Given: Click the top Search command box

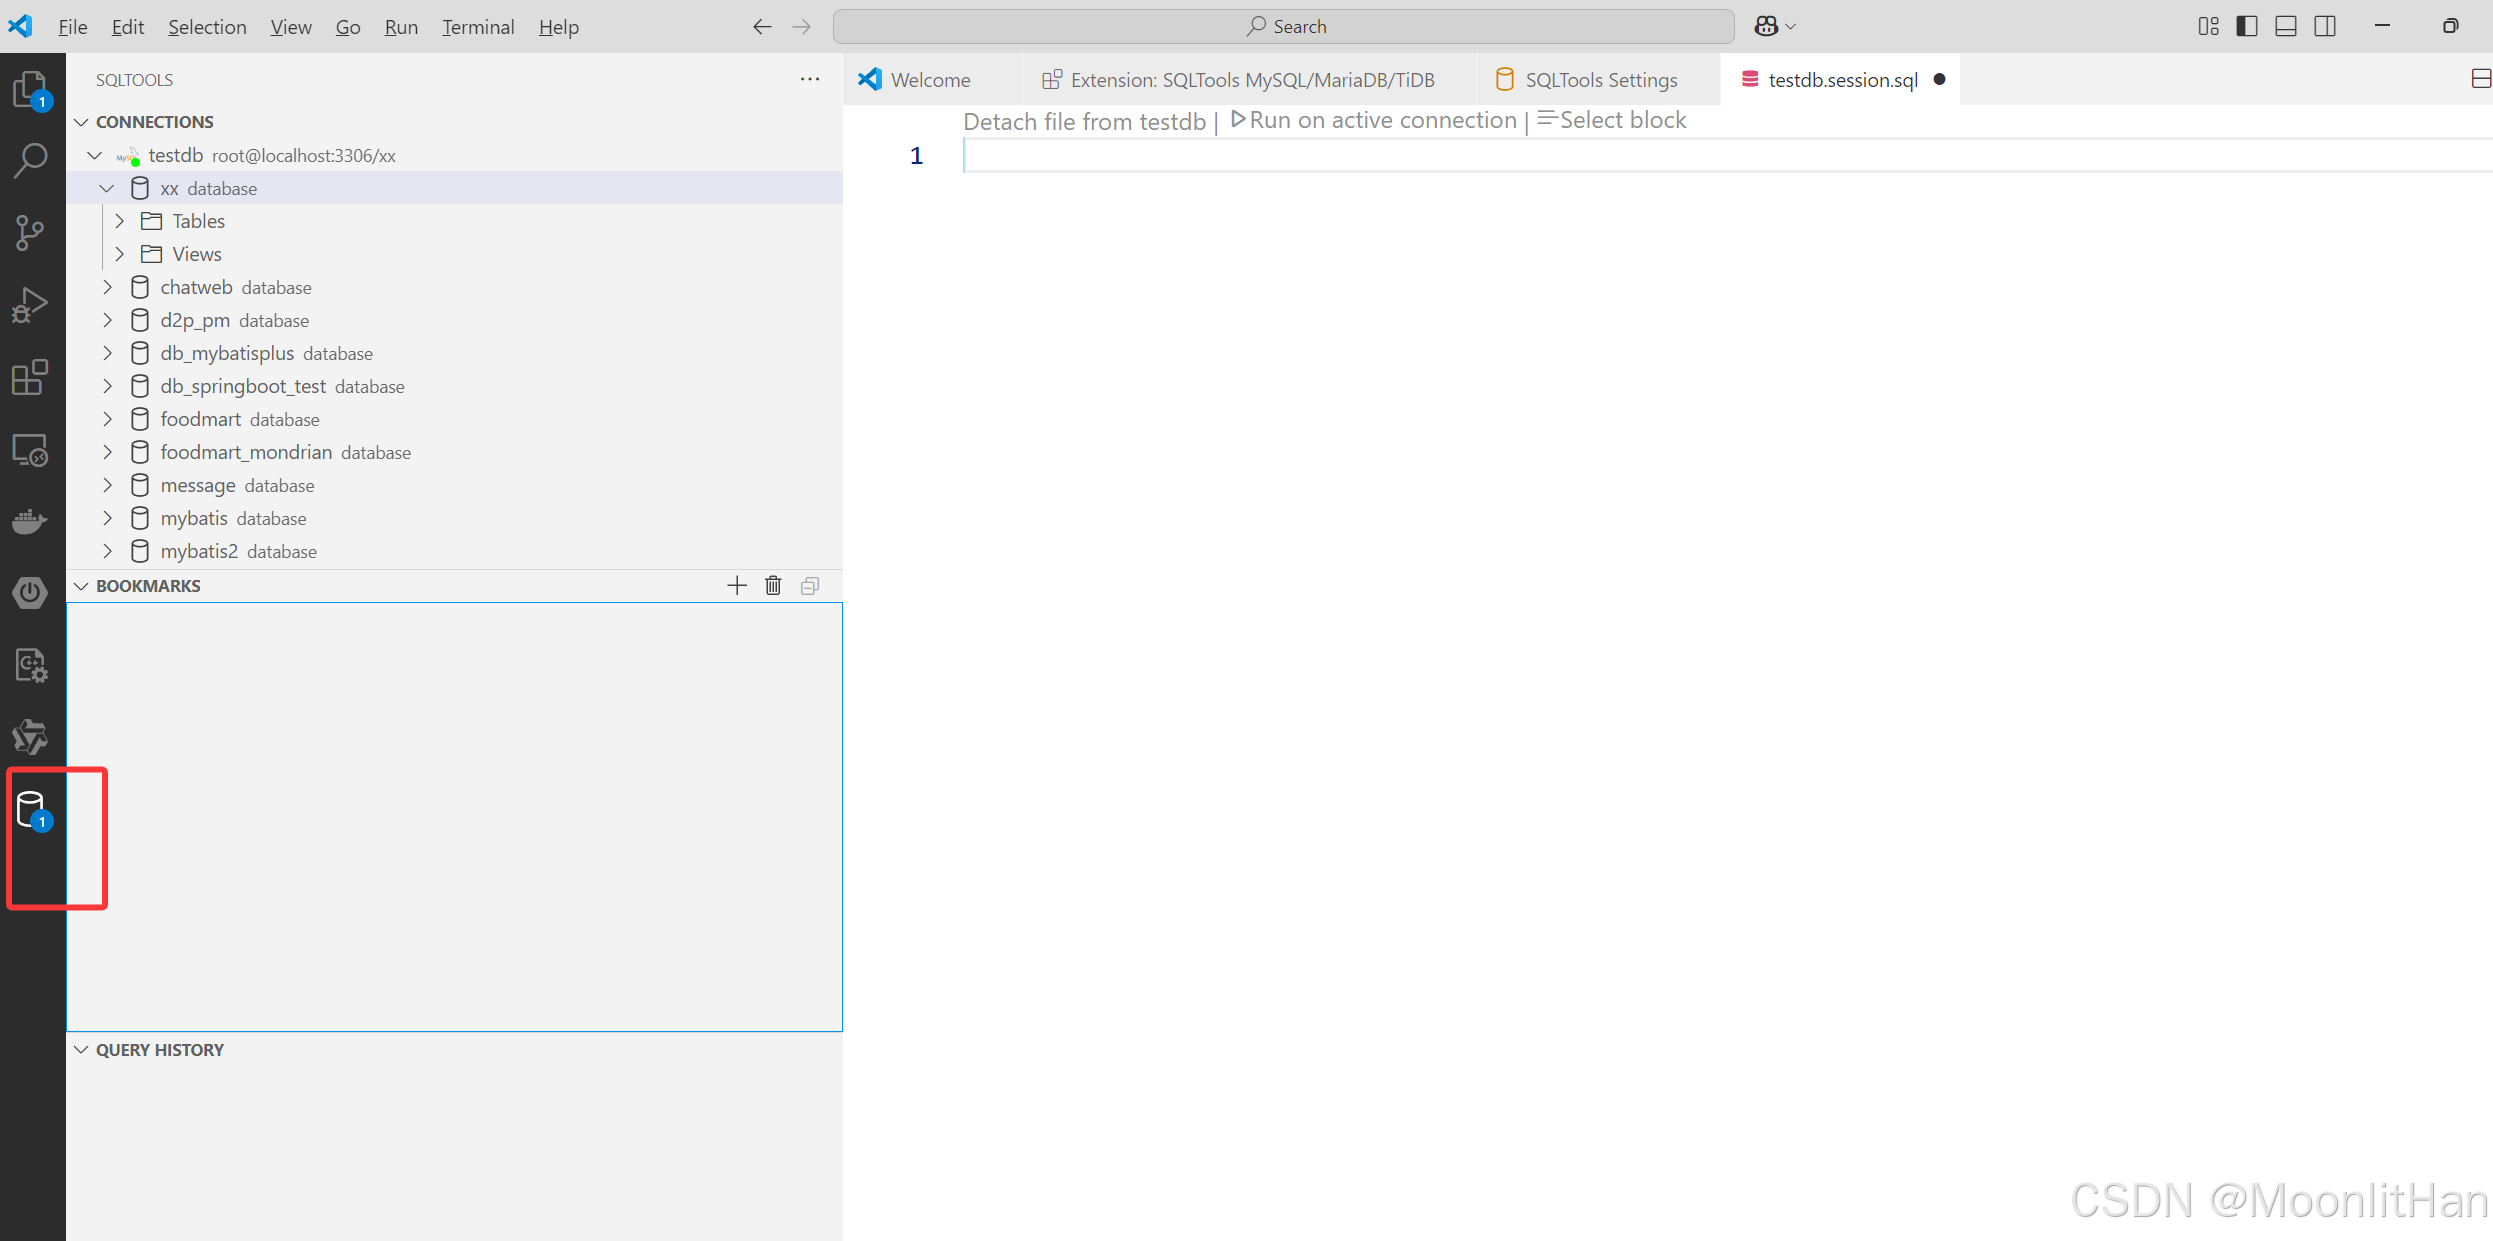Looking at the screenshot, I should tap(1284, 27).
